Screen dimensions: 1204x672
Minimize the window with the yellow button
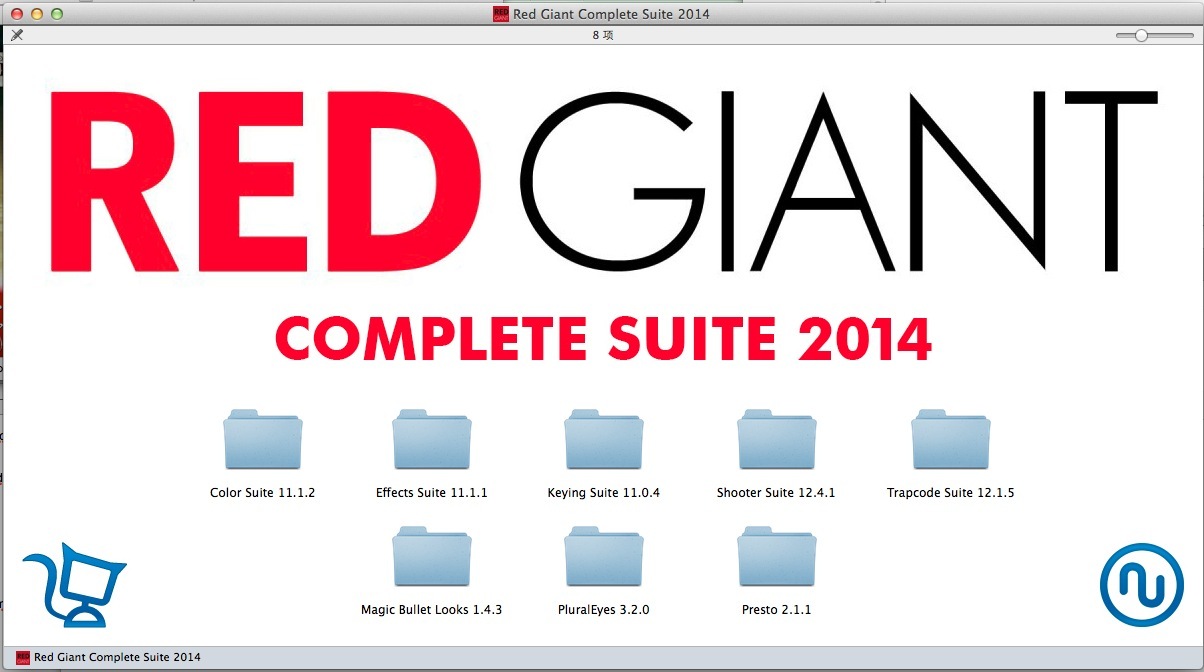click(x=37, y=14)
